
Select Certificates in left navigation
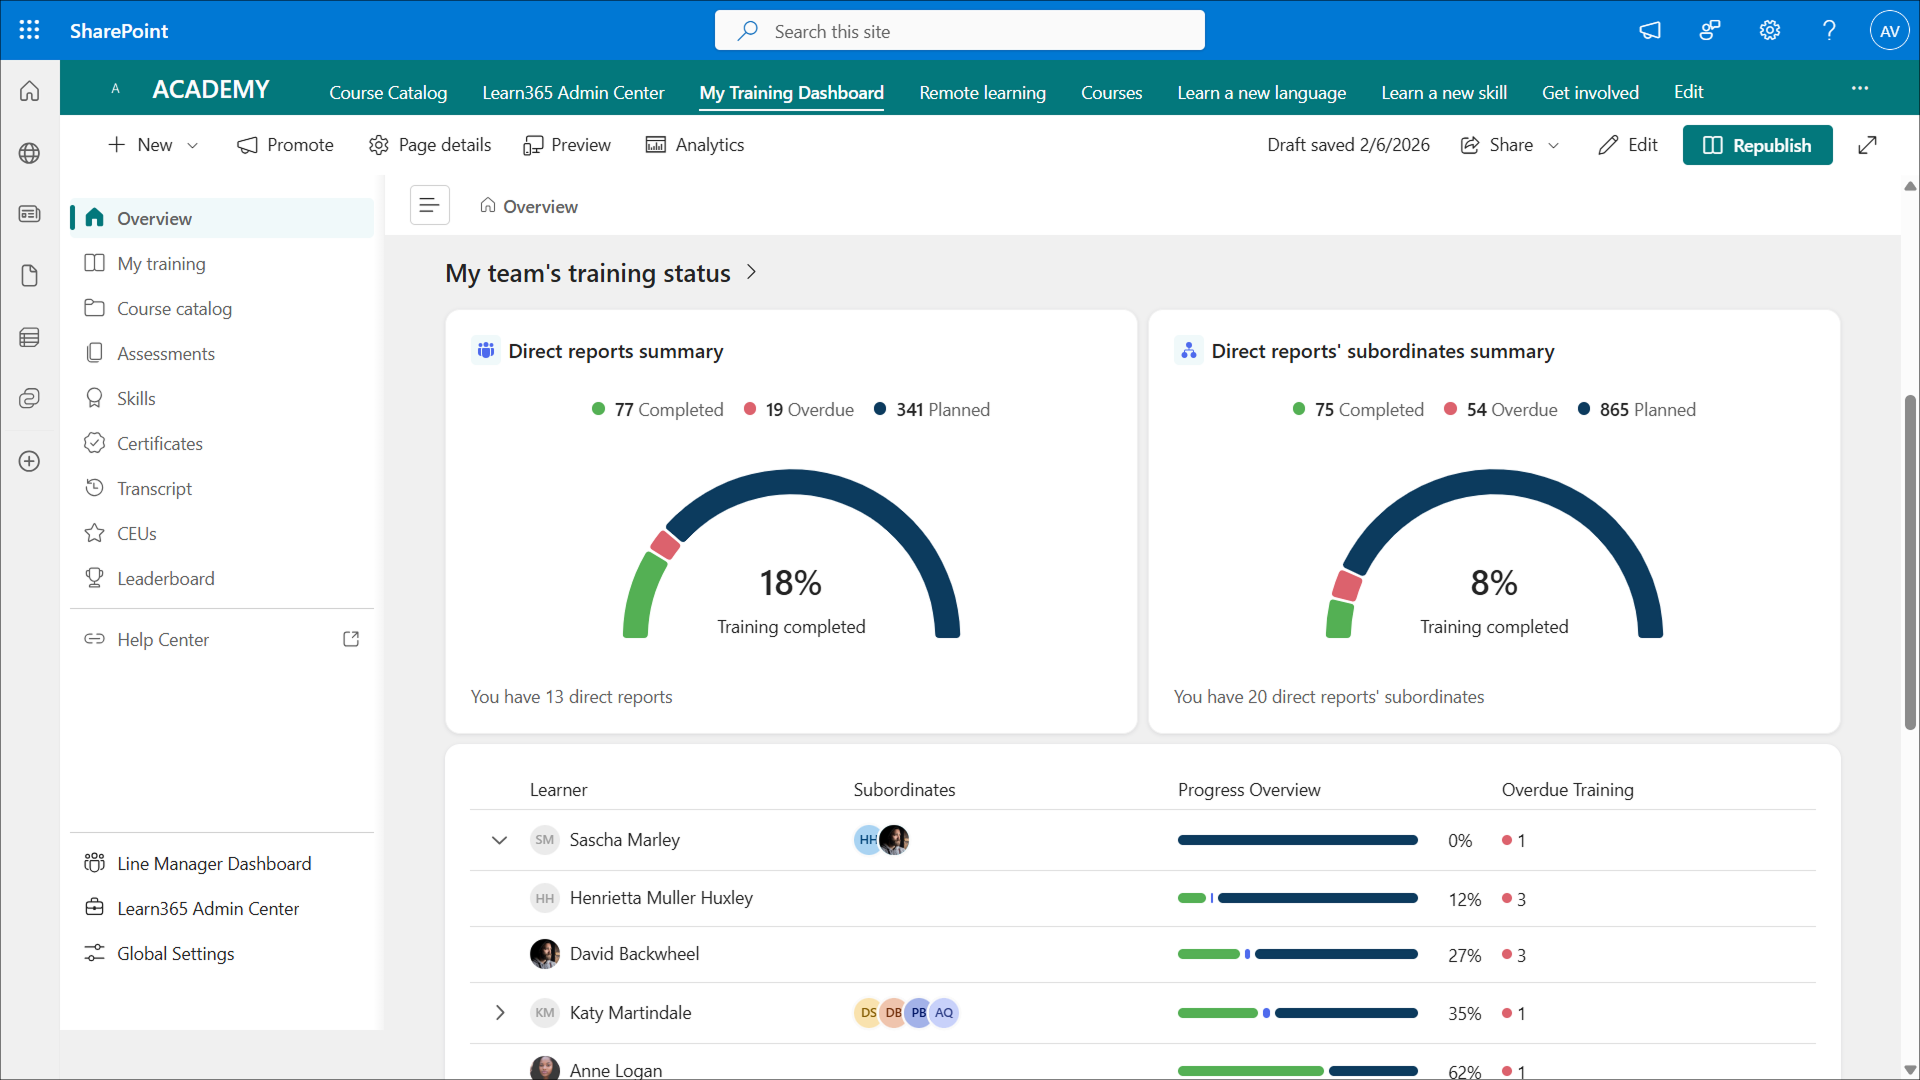coord(159,443)
